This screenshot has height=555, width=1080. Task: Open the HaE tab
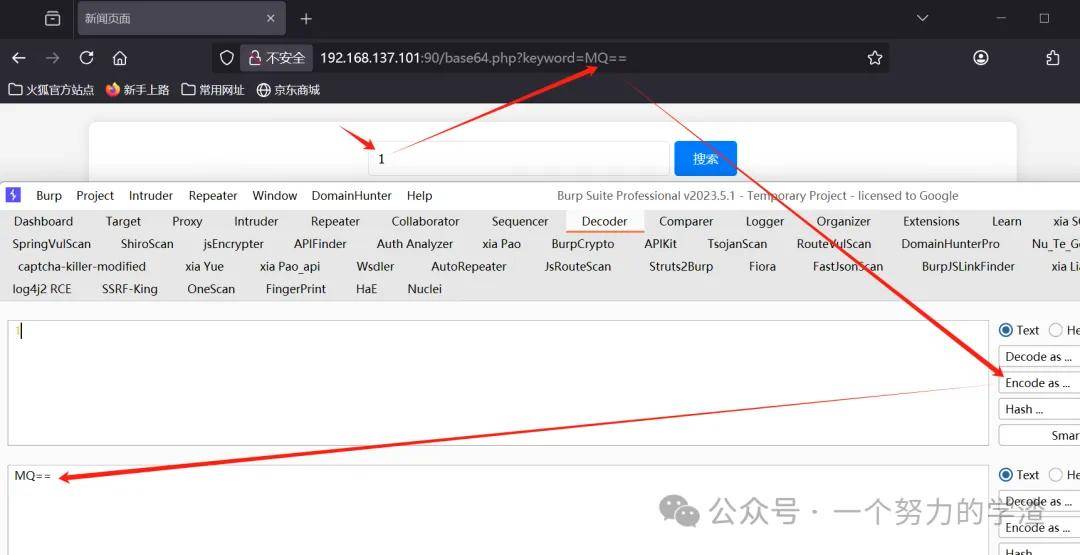pos(366,289)
